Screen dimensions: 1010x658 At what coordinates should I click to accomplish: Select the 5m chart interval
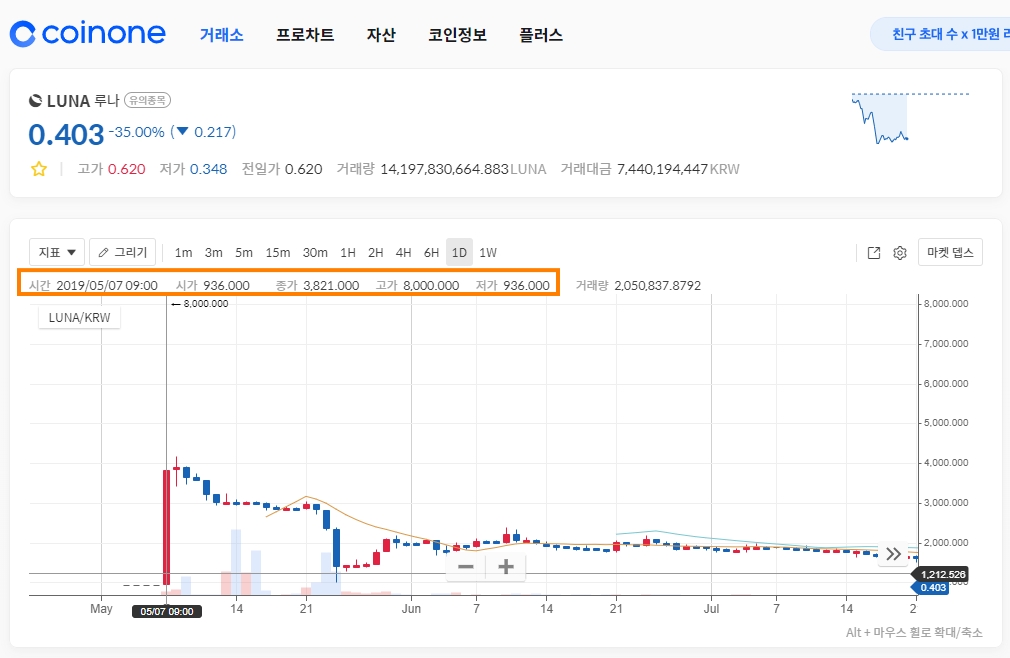pyautogui.click(x=244, y=252)
